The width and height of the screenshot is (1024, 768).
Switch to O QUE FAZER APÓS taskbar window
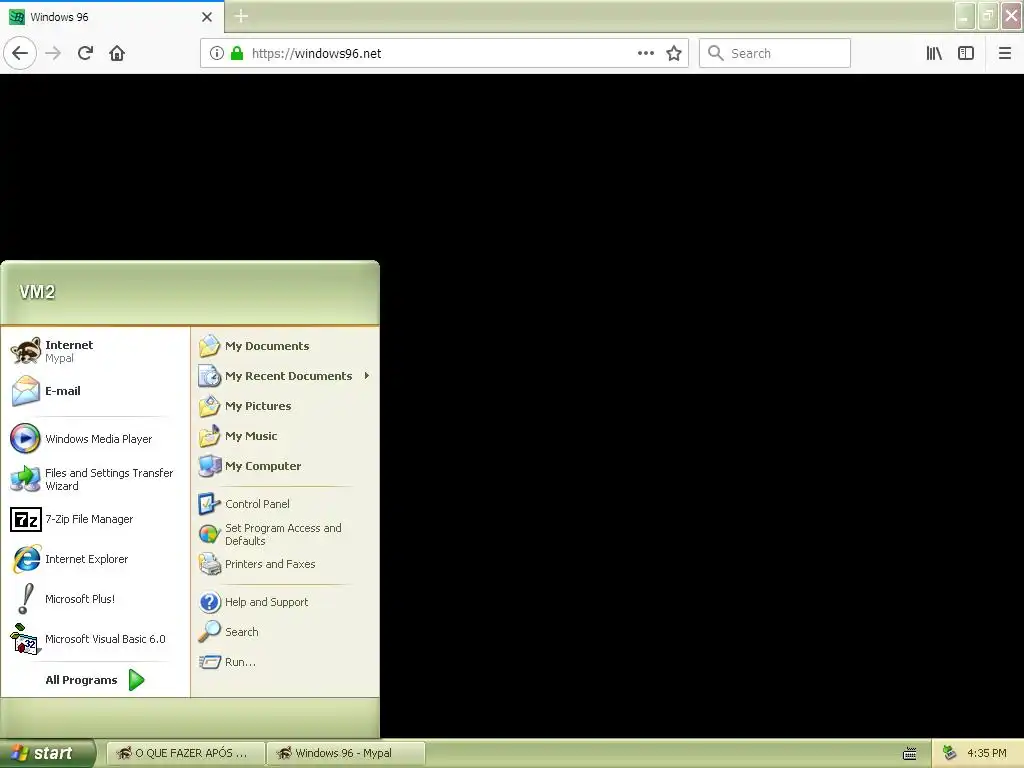tap(185, 753)
